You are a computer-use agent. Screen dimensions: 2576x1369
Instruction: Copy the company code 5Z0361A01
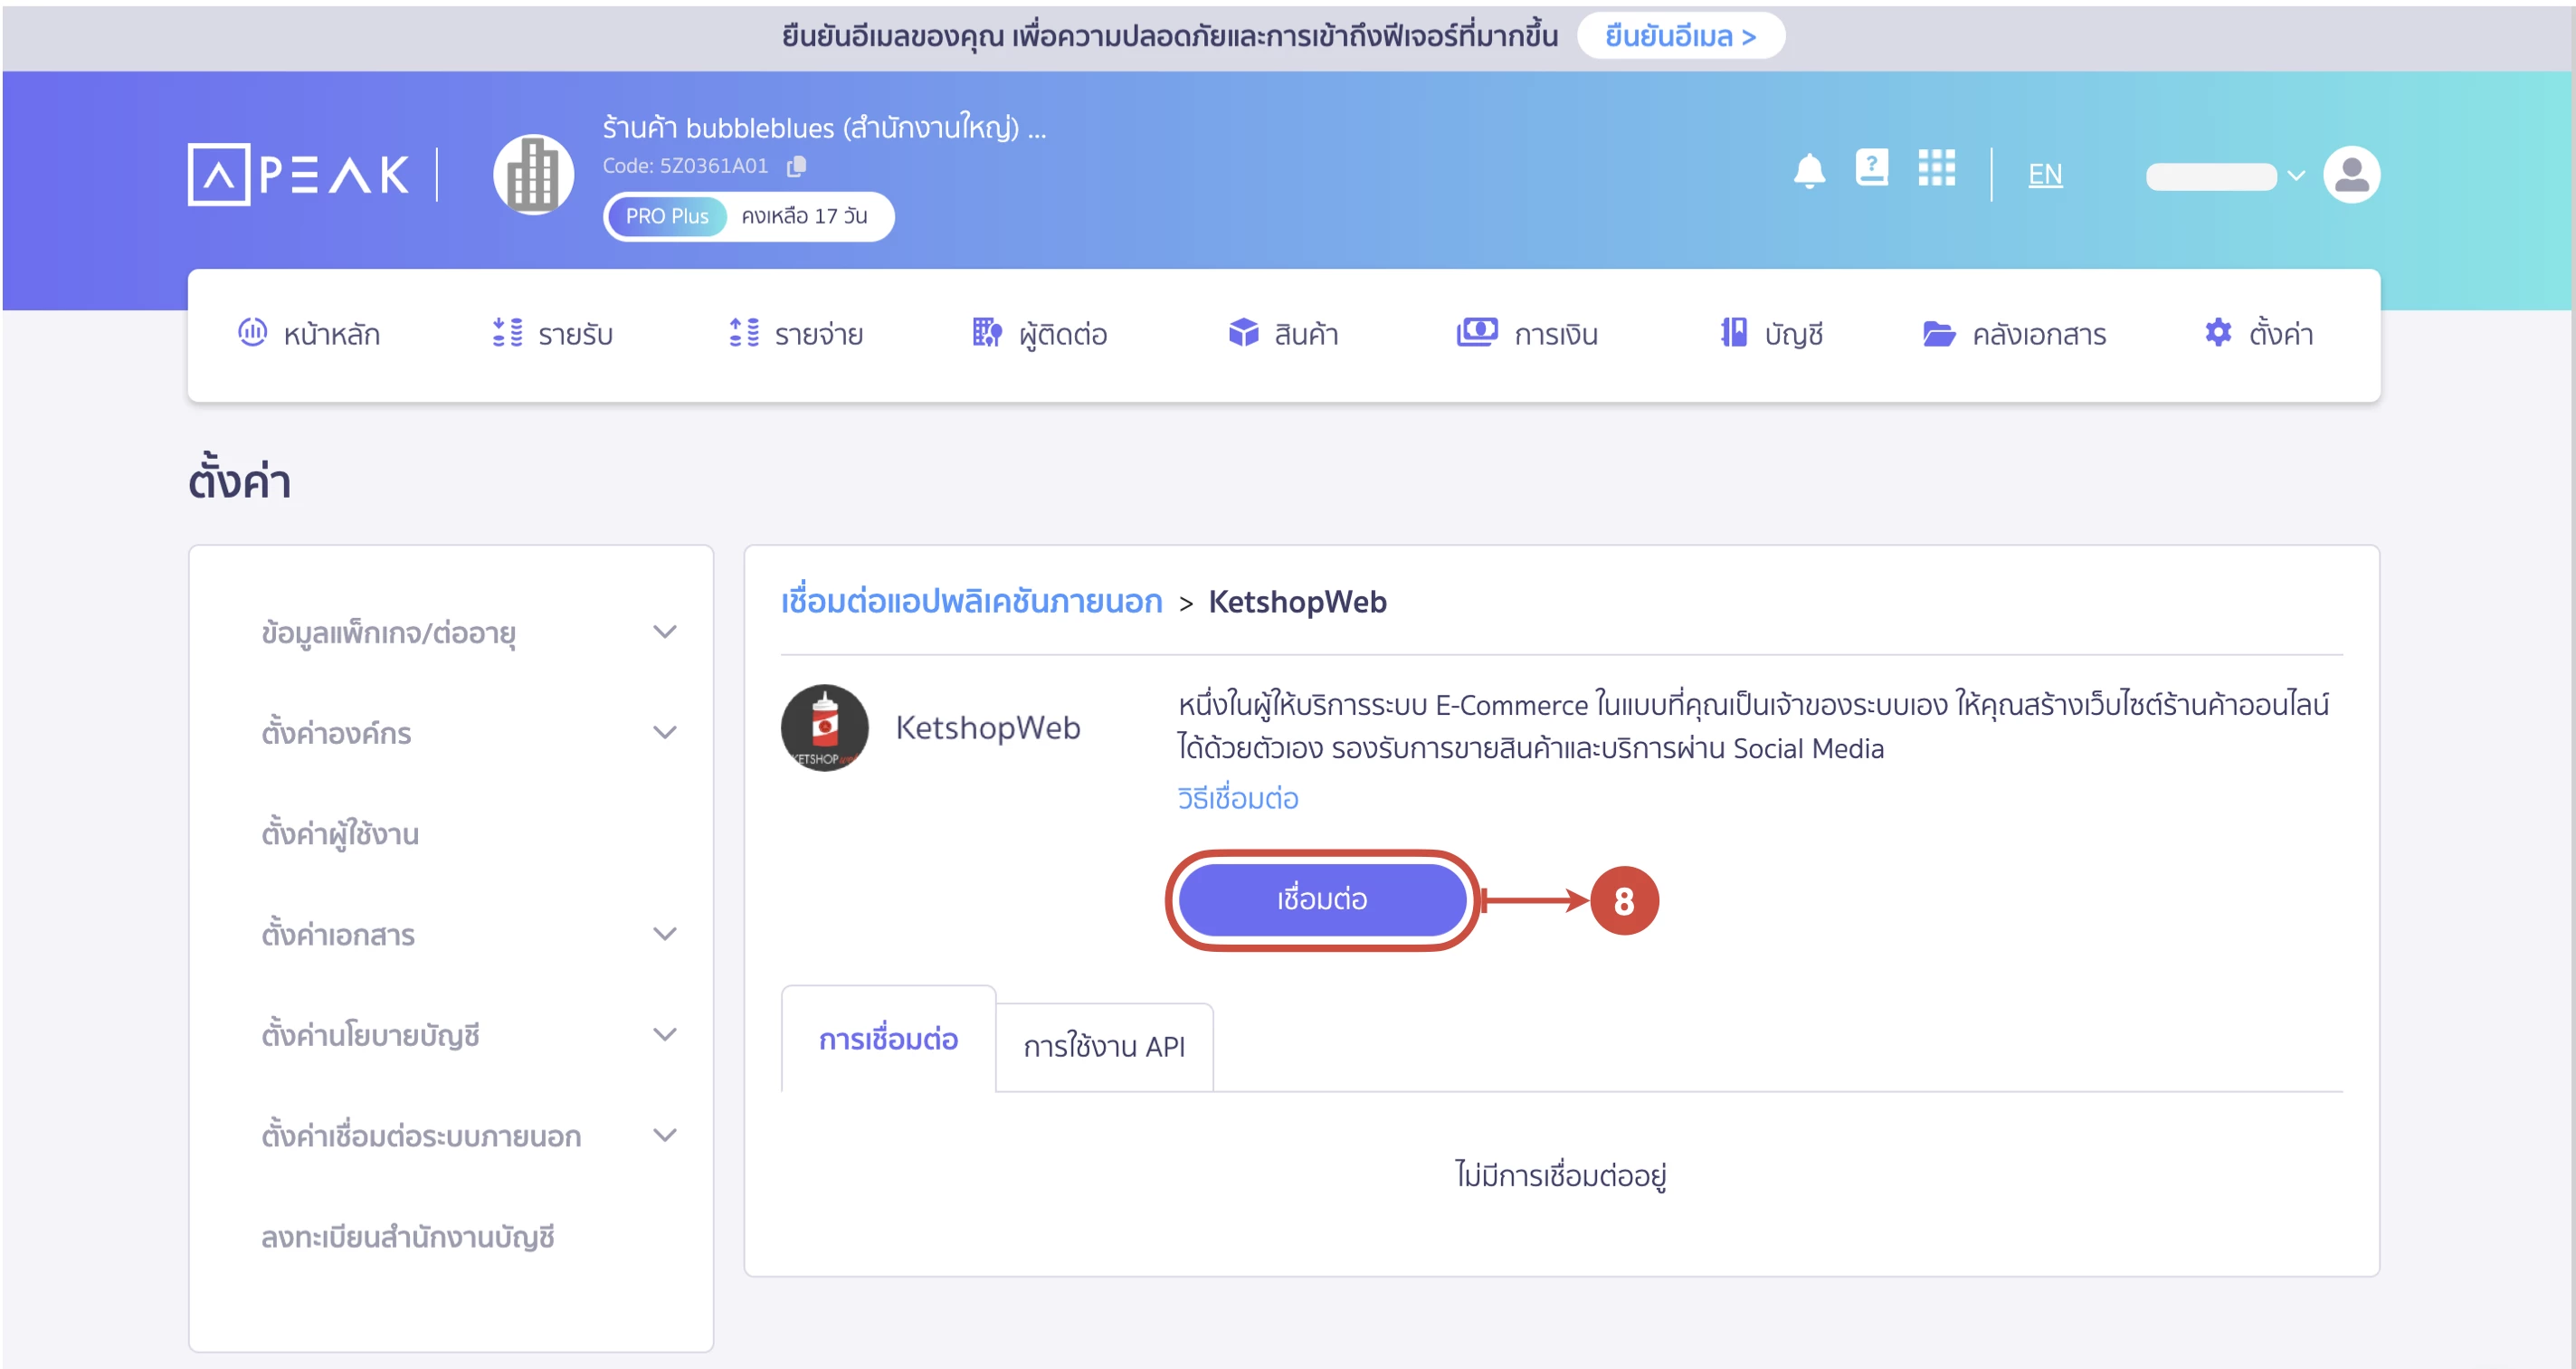[x=797, y=166]
